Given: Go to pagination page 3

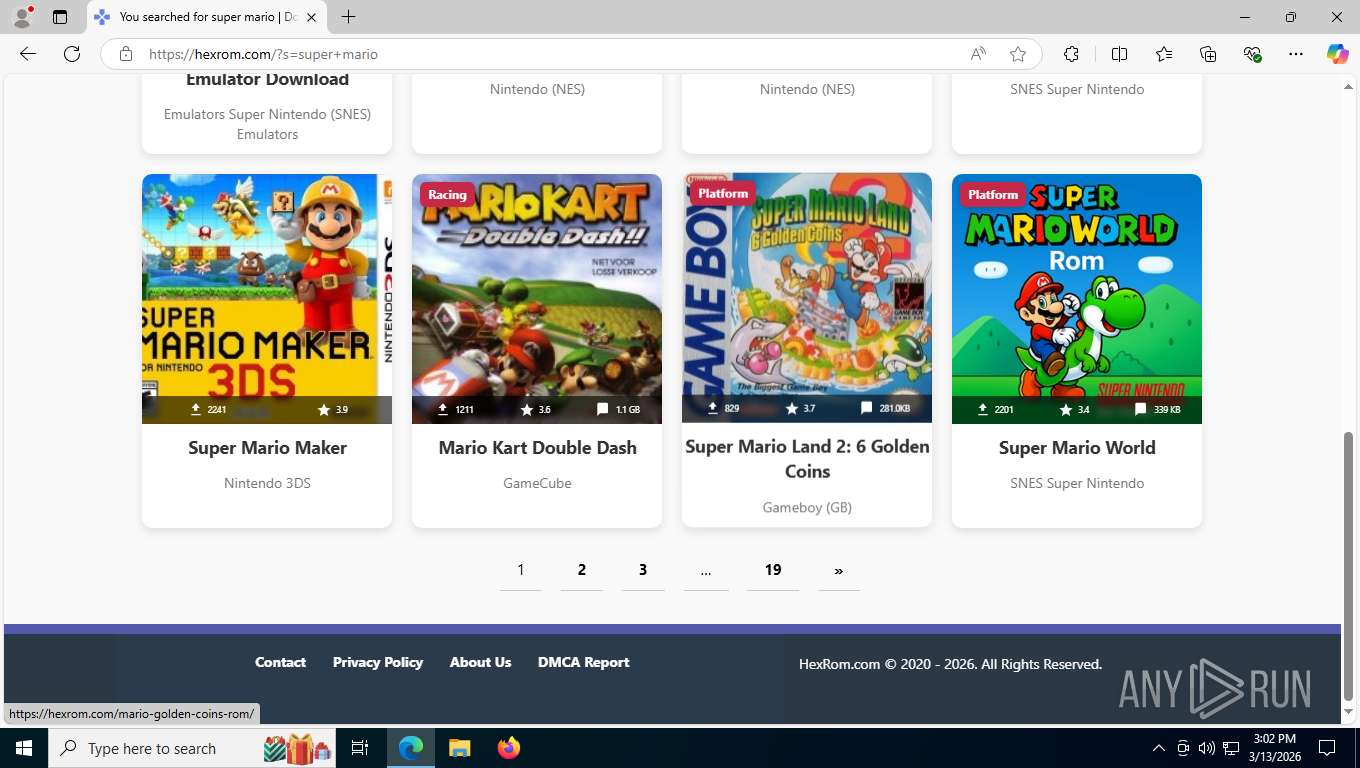Looking at the screenshot, I should pyautogui.click(x=643, y=570).
